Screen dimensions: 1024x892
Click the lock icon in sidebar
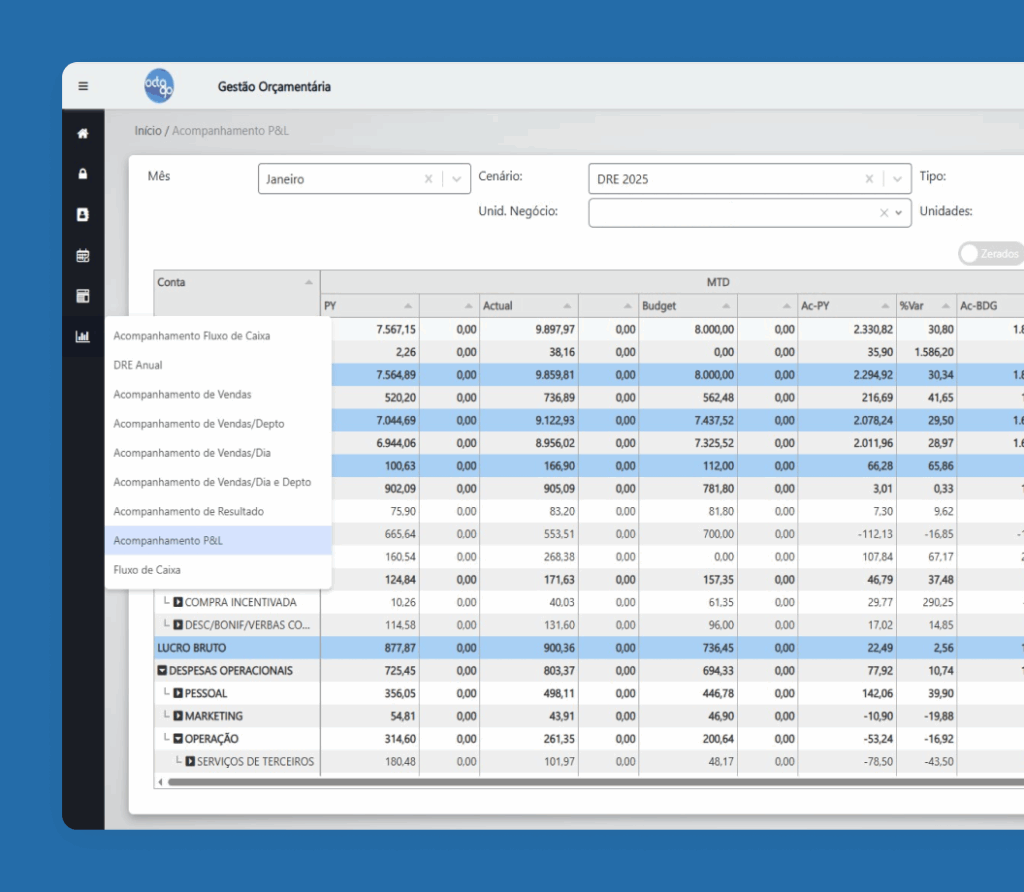tap(83, 174)
